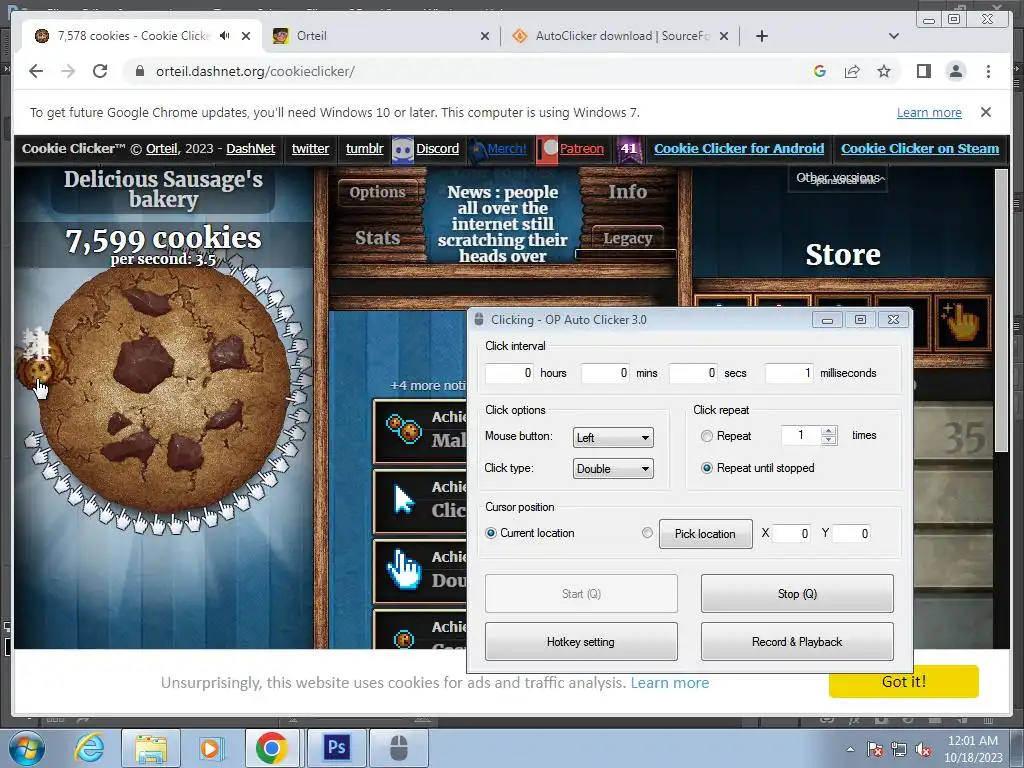Click the big chocolate chip cookie
Image resolution: width=1024 pixels, height=768 pixels.
166,391
